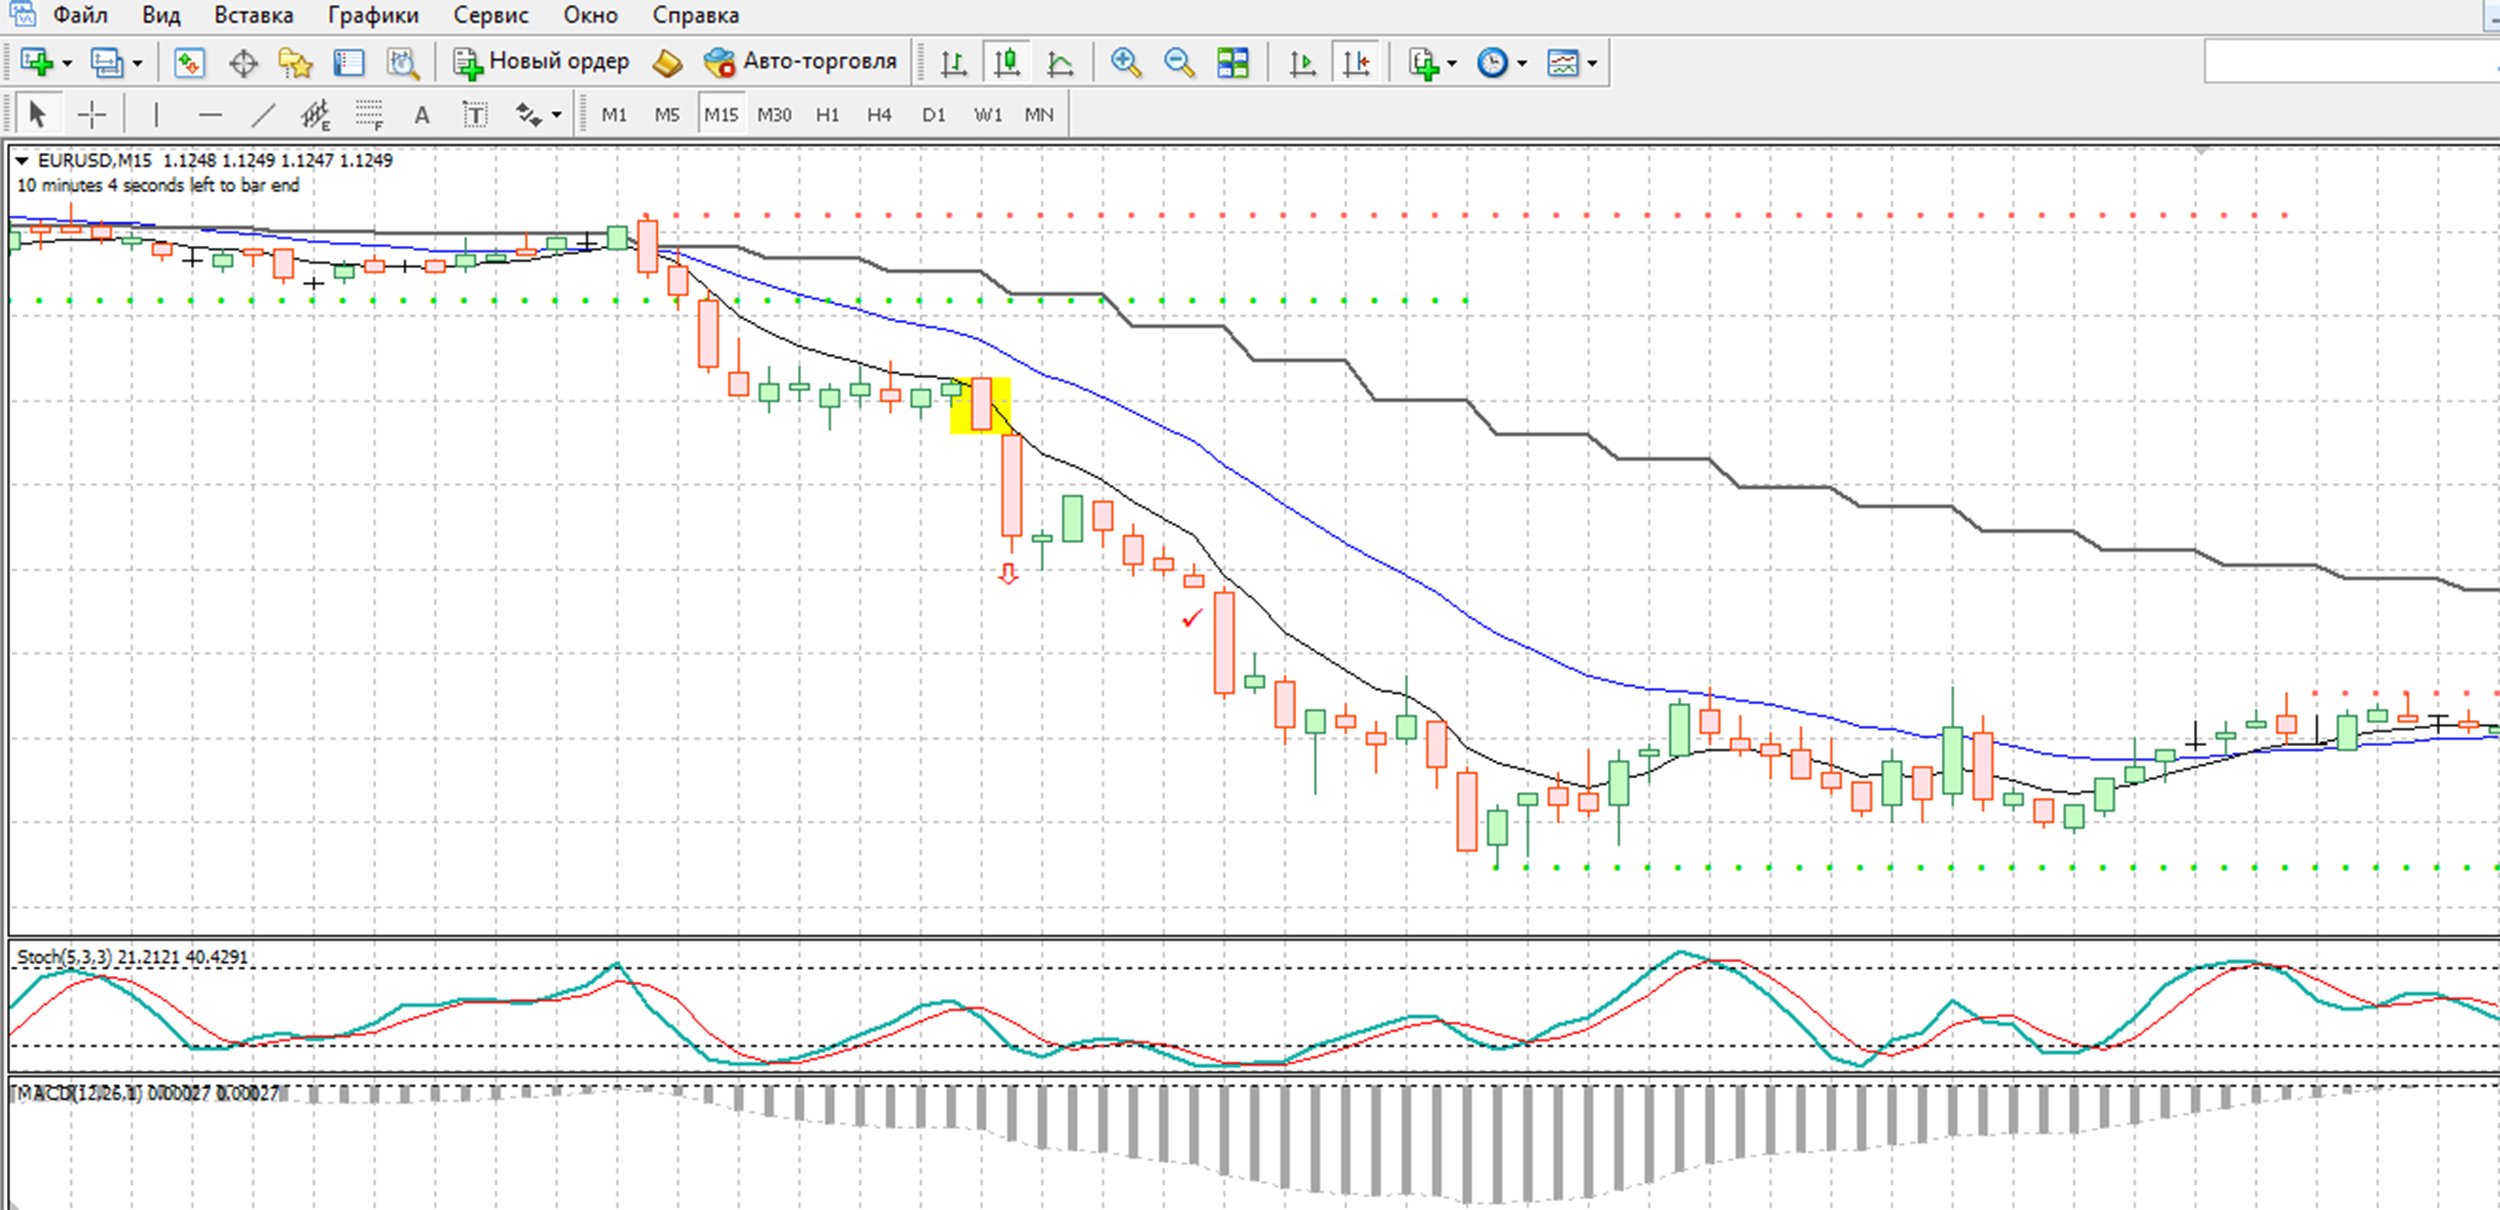
Task: Select the Crosshair tool
Action: pyautogui.click(x=92, y=114)
